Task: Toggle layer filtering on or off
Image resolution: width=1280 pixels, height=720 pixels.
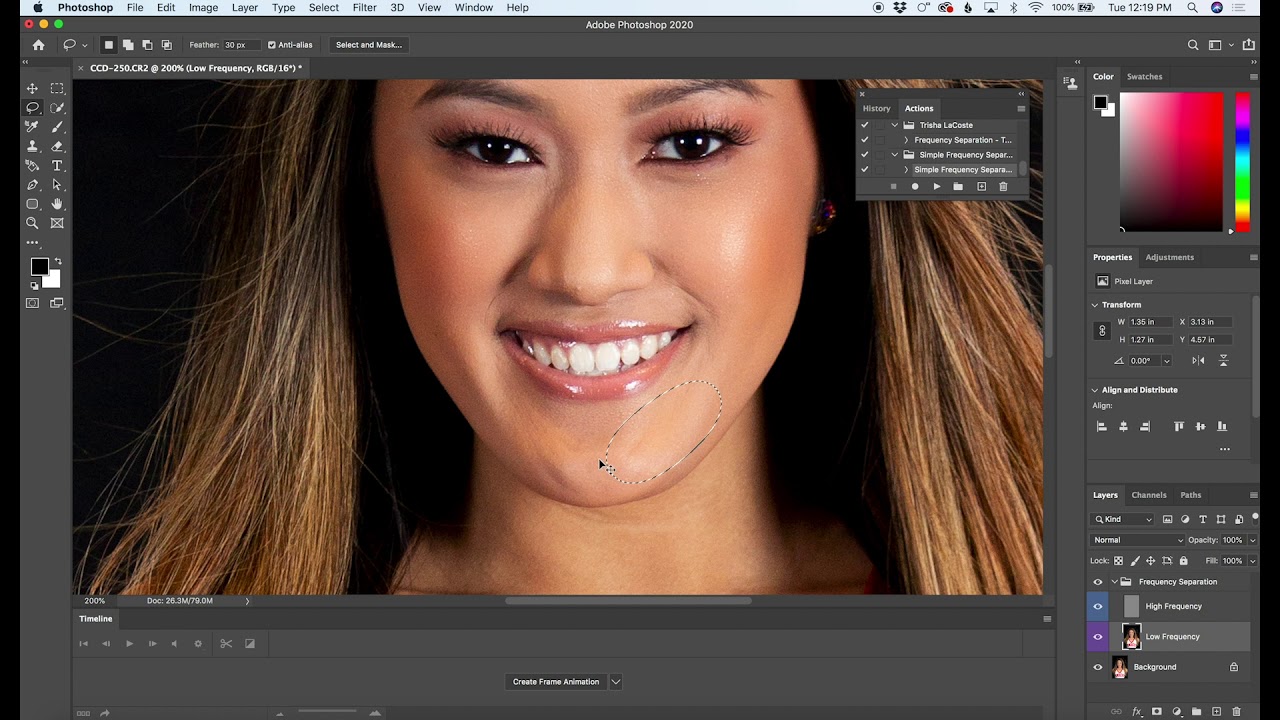Action: tap(1254, 519)
